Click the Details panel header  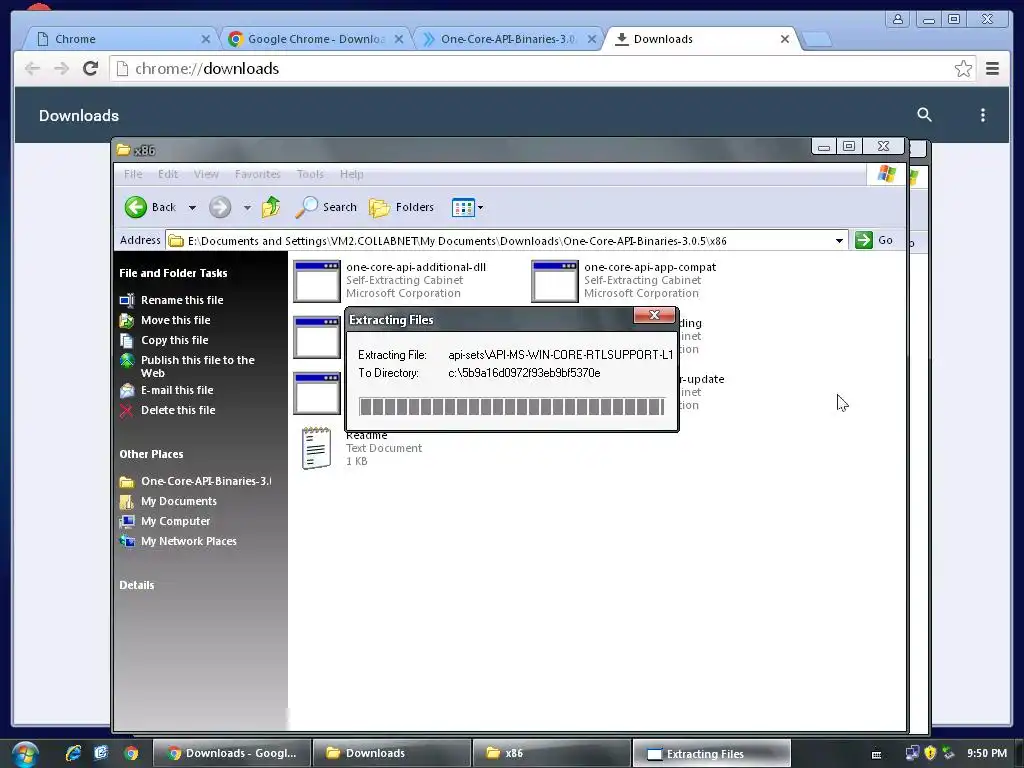[136, 585]
